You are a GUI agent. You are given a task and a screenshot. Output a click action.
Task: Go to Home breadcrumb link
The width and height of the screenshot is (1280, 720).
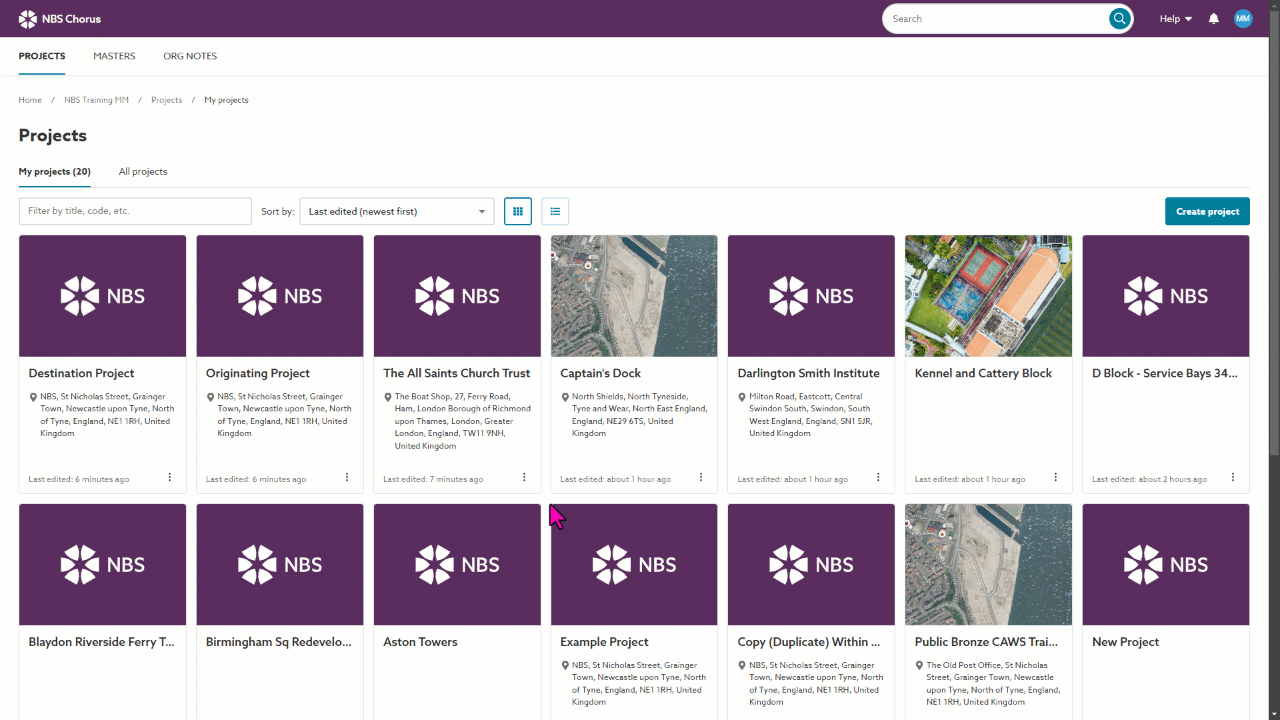click(x=30, y=100)
